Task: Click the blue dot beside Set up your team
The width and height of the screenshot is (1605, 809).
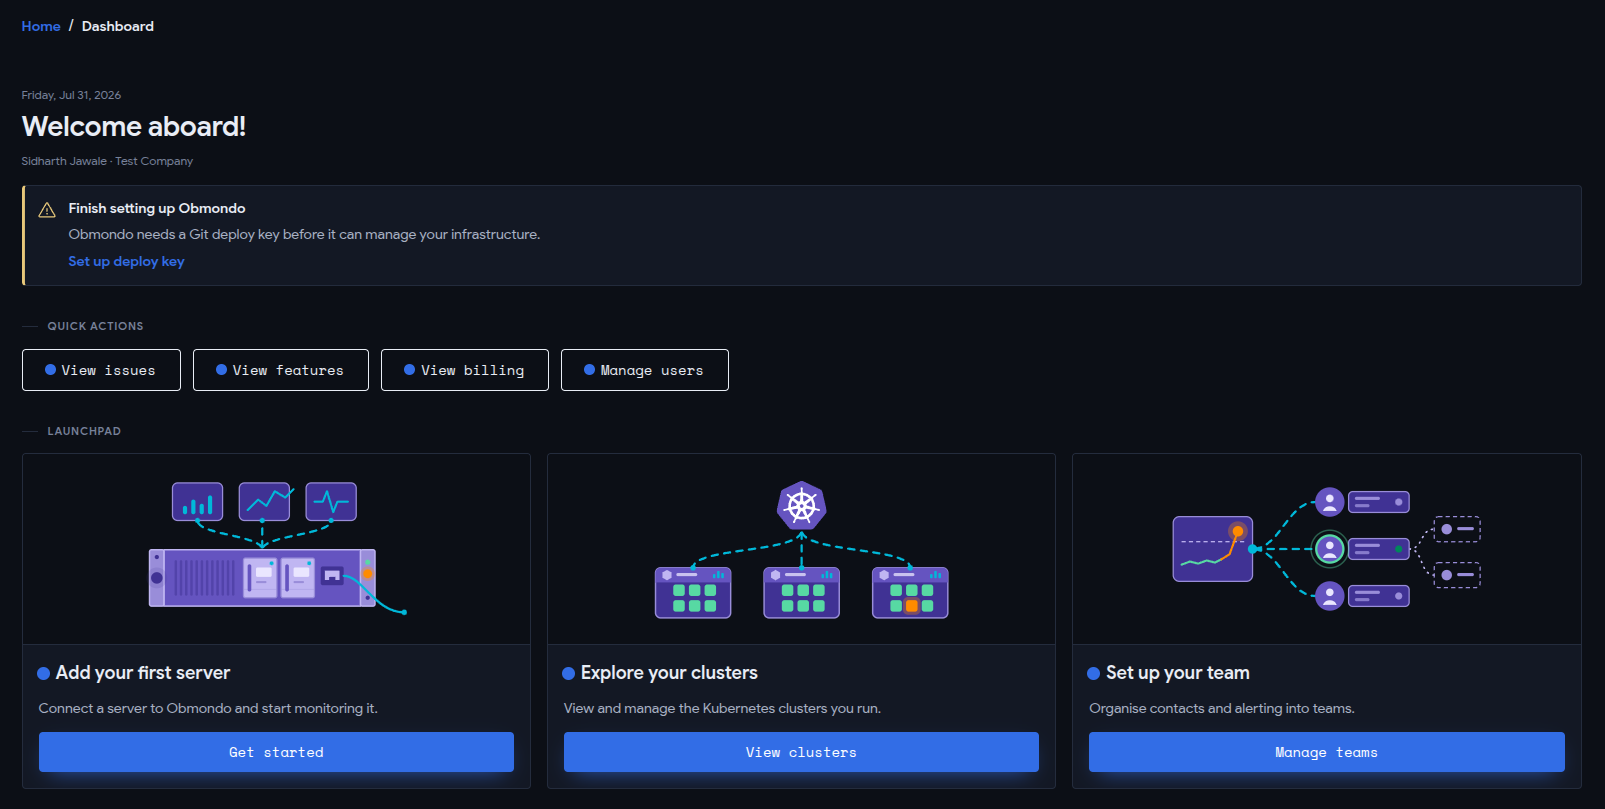Action: tap(1094, 674)
